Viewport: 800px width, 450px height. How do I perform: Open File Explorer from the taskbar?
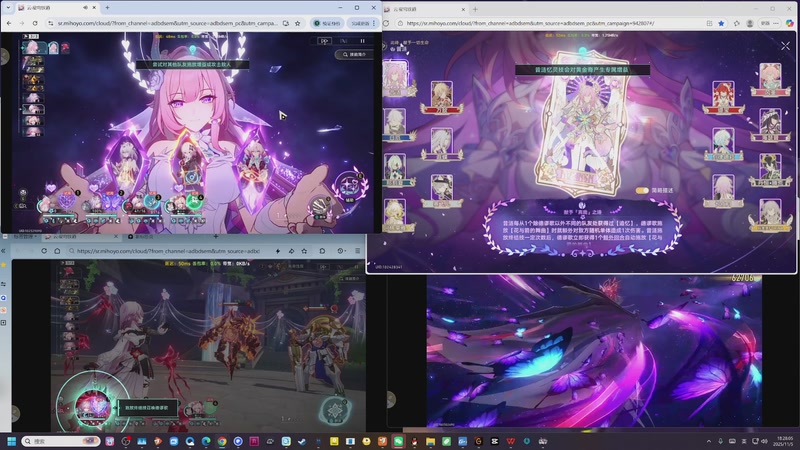click(x=430, y=441)
